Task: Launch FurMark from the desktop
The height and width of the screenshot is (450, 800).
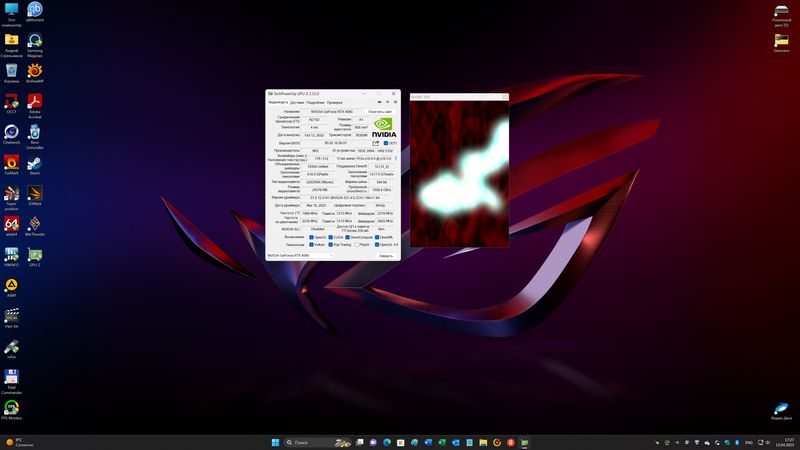Action: pos(11,165)
